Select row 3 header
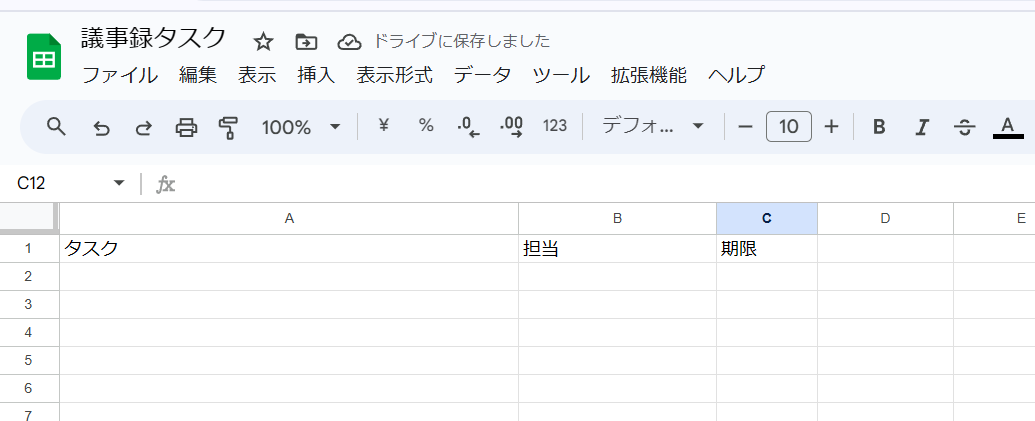This screenshot has width=1035, height=421. click(29, 304)
